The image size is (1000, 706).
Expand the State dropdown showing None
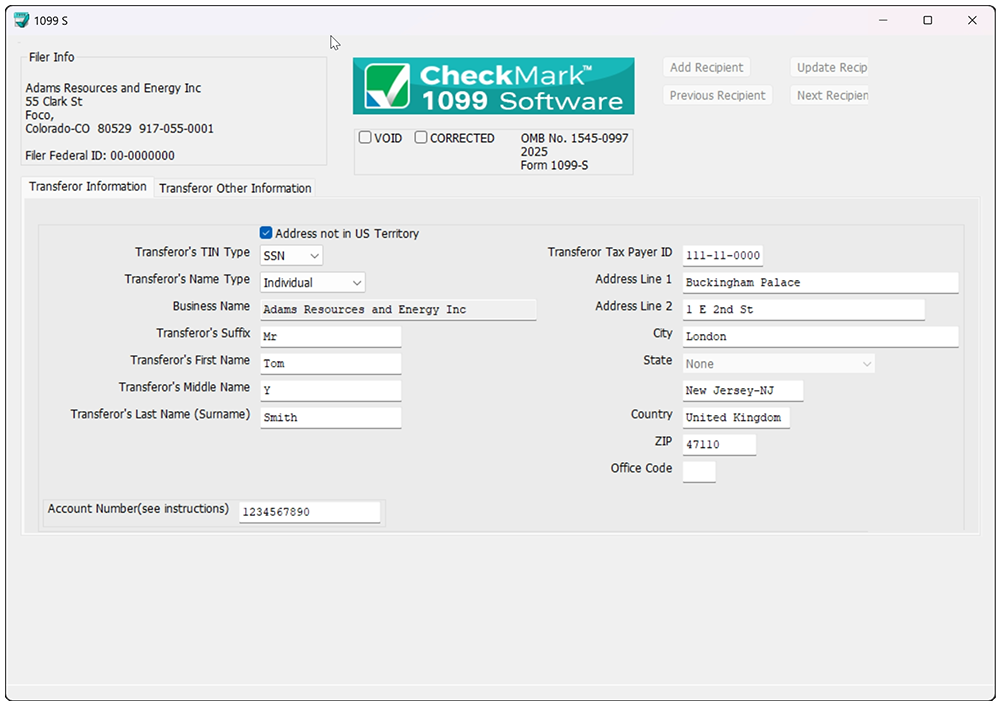click(x=779, y=364)
